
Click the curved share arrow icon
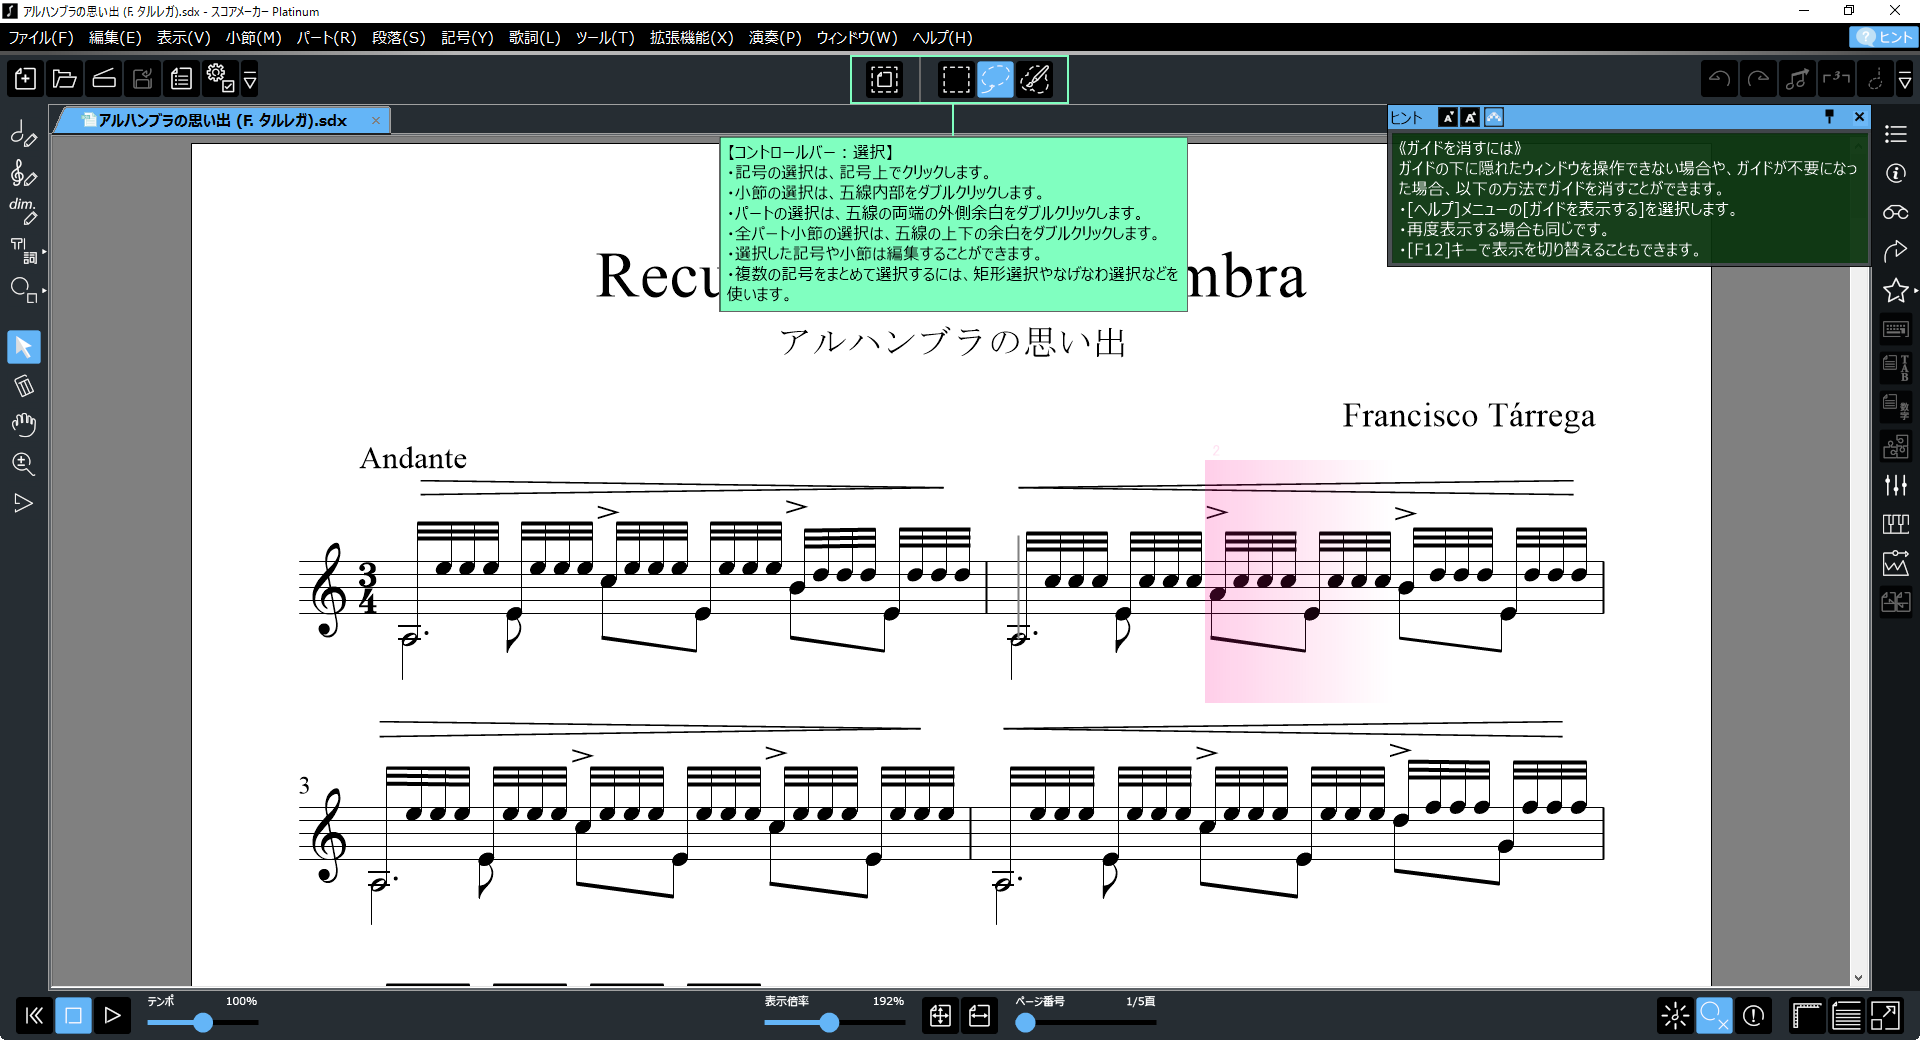tap(1896, 251)
